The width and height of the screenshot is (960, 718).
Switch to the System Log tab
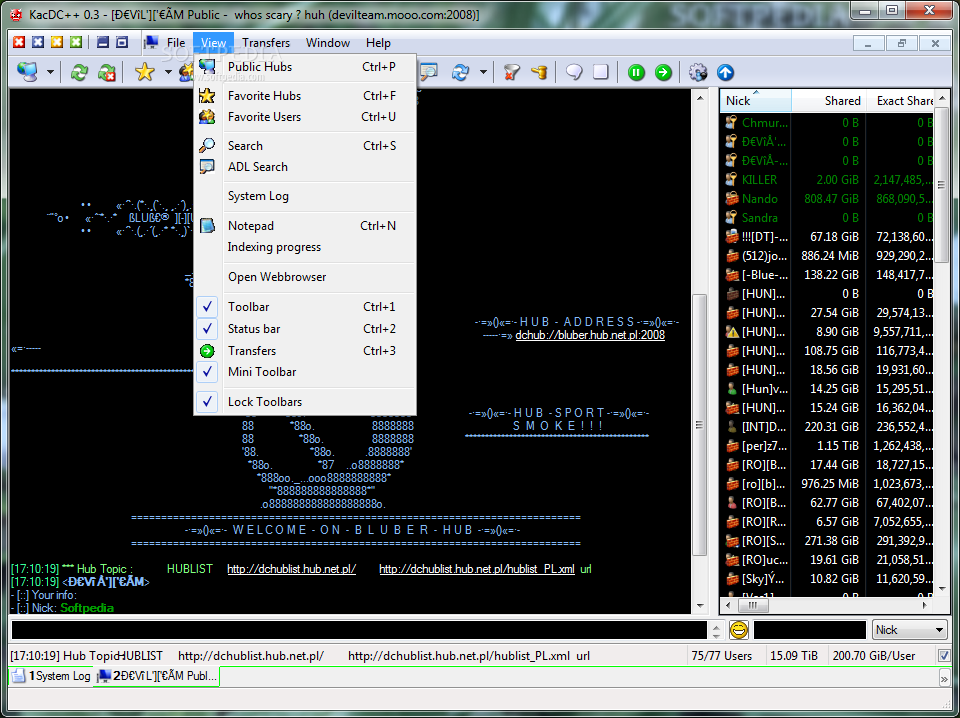(x=52, y=676)
